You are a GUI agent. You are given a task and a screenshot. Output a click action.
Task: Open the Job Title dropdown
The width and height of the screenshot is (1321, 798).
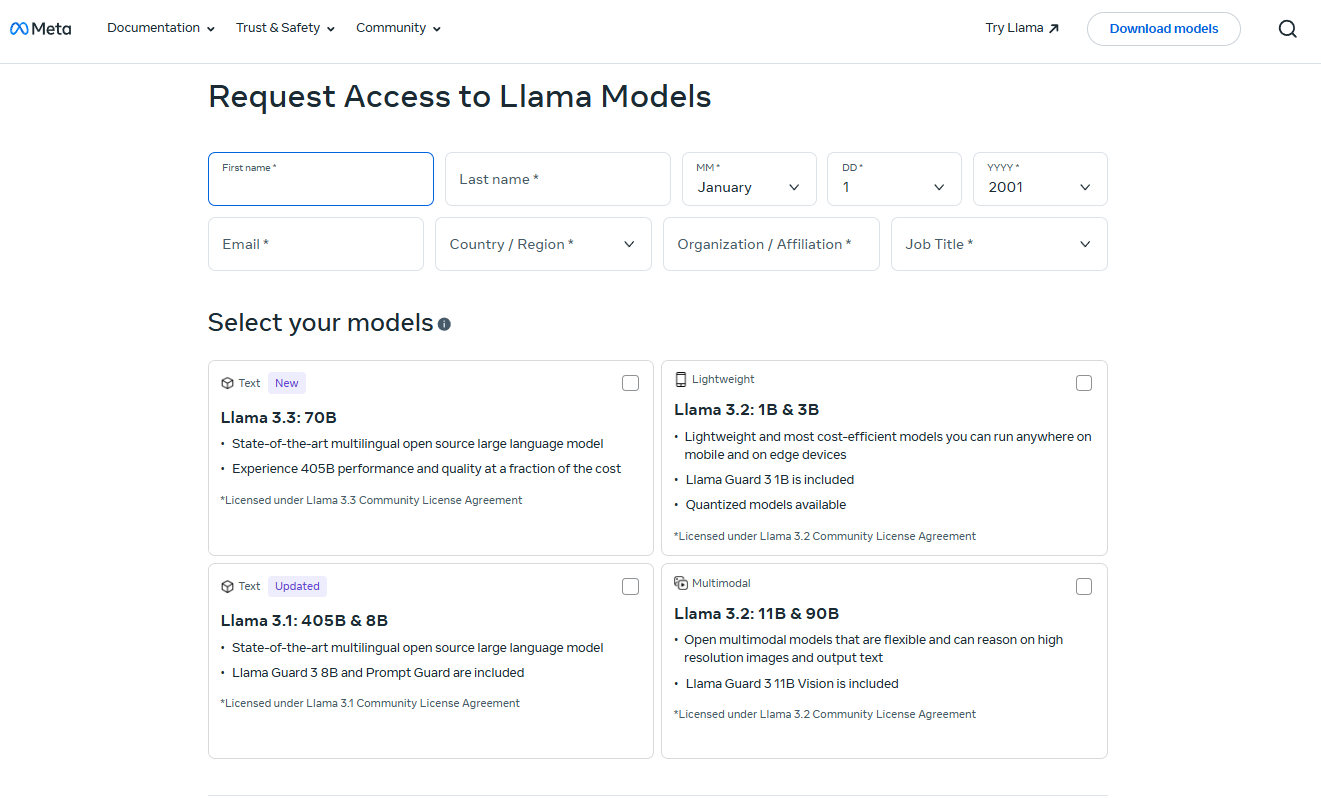(x=999, y=244)
